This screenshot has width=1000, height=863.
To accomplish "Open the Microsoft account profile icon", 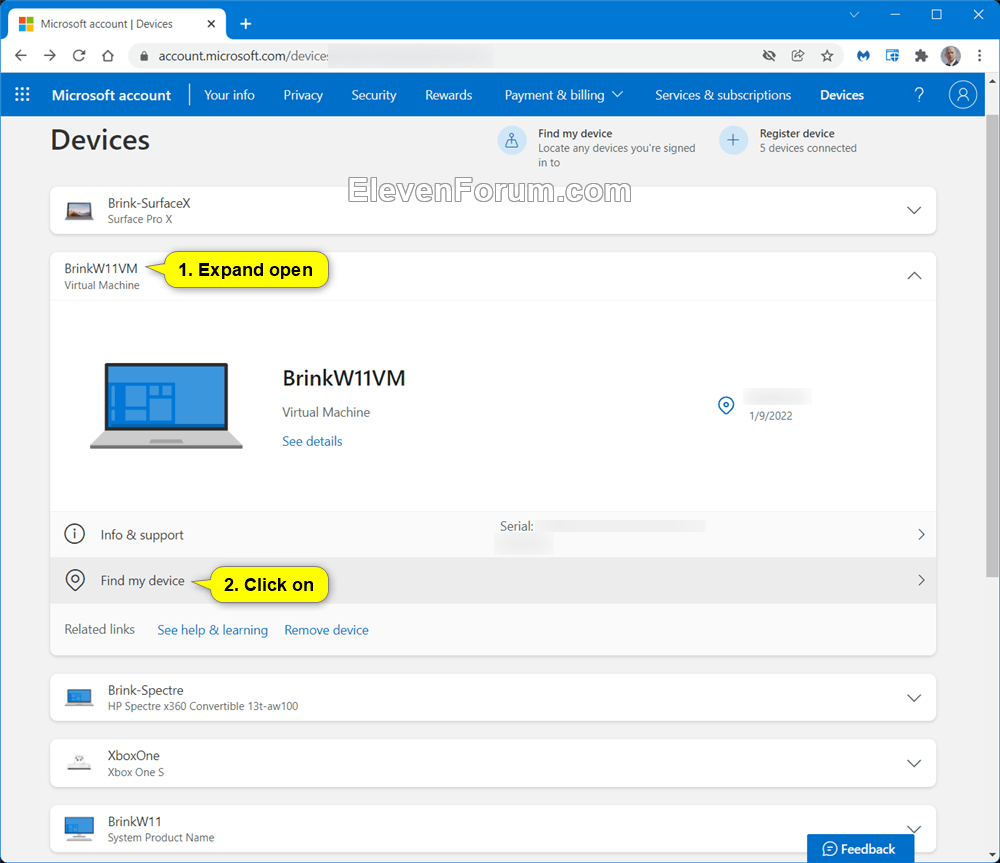I will click(x=963, y=95).
